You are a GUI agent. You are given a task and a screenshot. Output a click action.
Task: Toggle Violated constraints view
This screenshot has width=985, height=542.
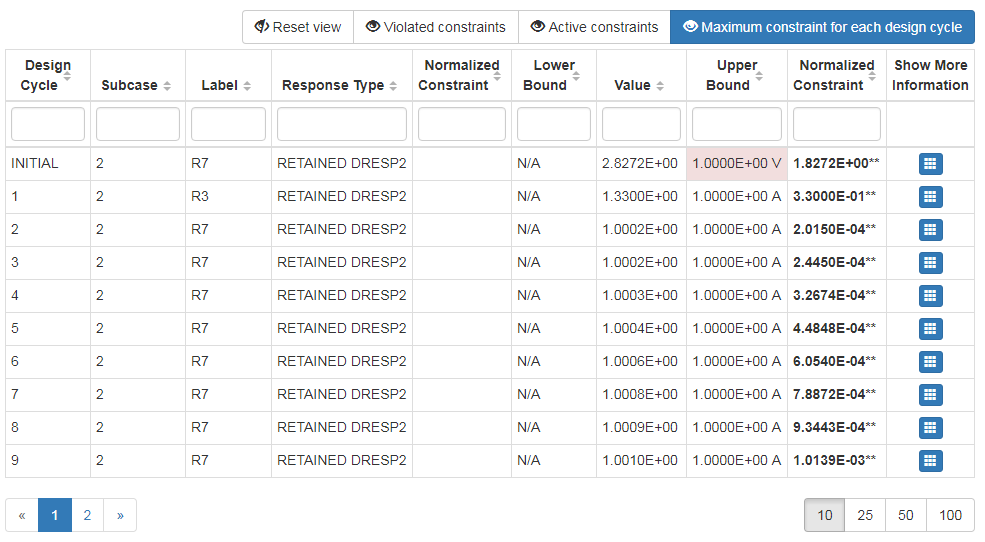436,27
